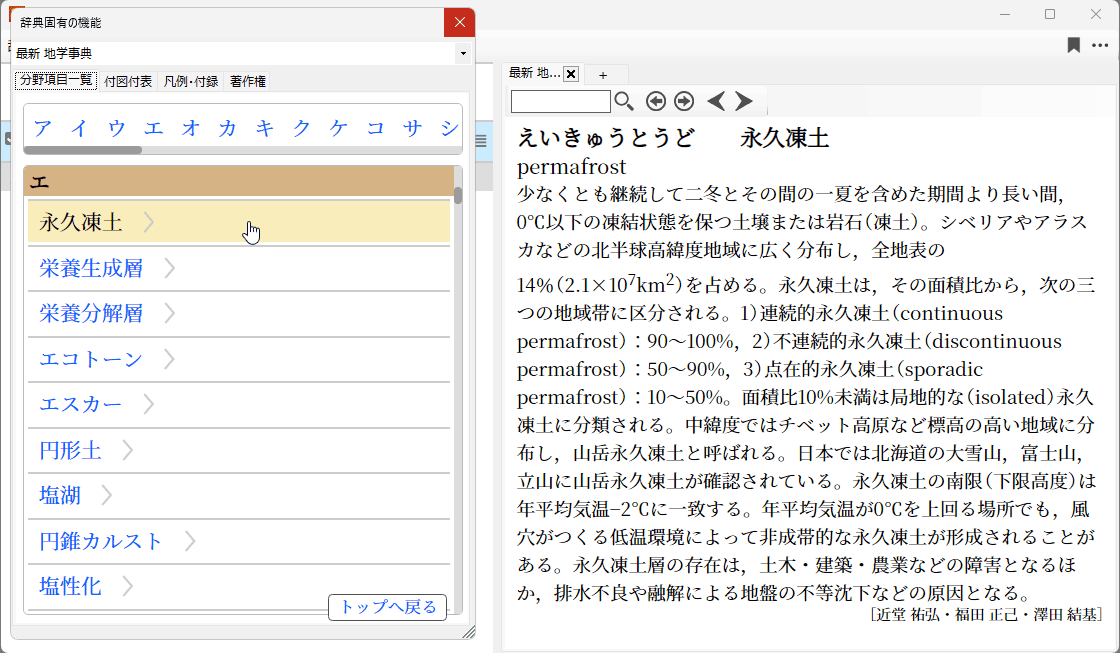
Task: Go to next entry with right chevron
Action: click(743, 101)
